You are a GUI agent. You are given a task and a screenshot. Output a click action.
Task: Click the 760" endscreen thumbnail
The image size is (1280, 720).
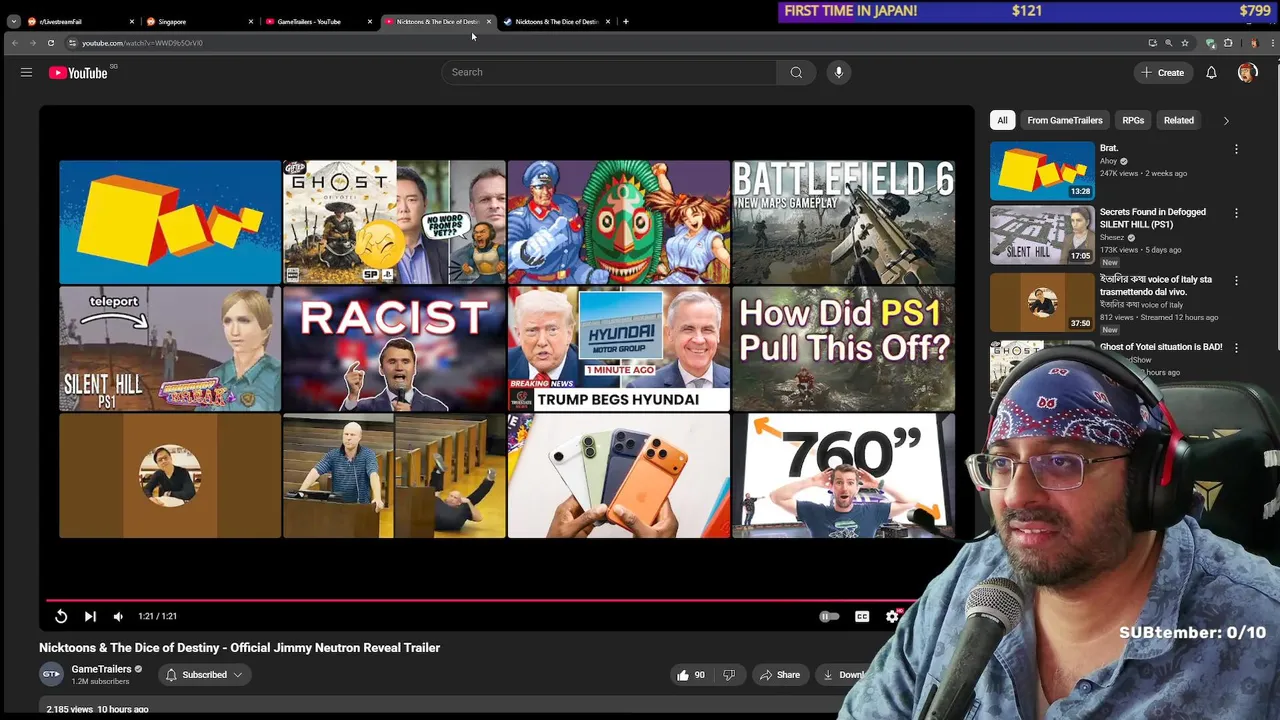(x=843, y=476)
